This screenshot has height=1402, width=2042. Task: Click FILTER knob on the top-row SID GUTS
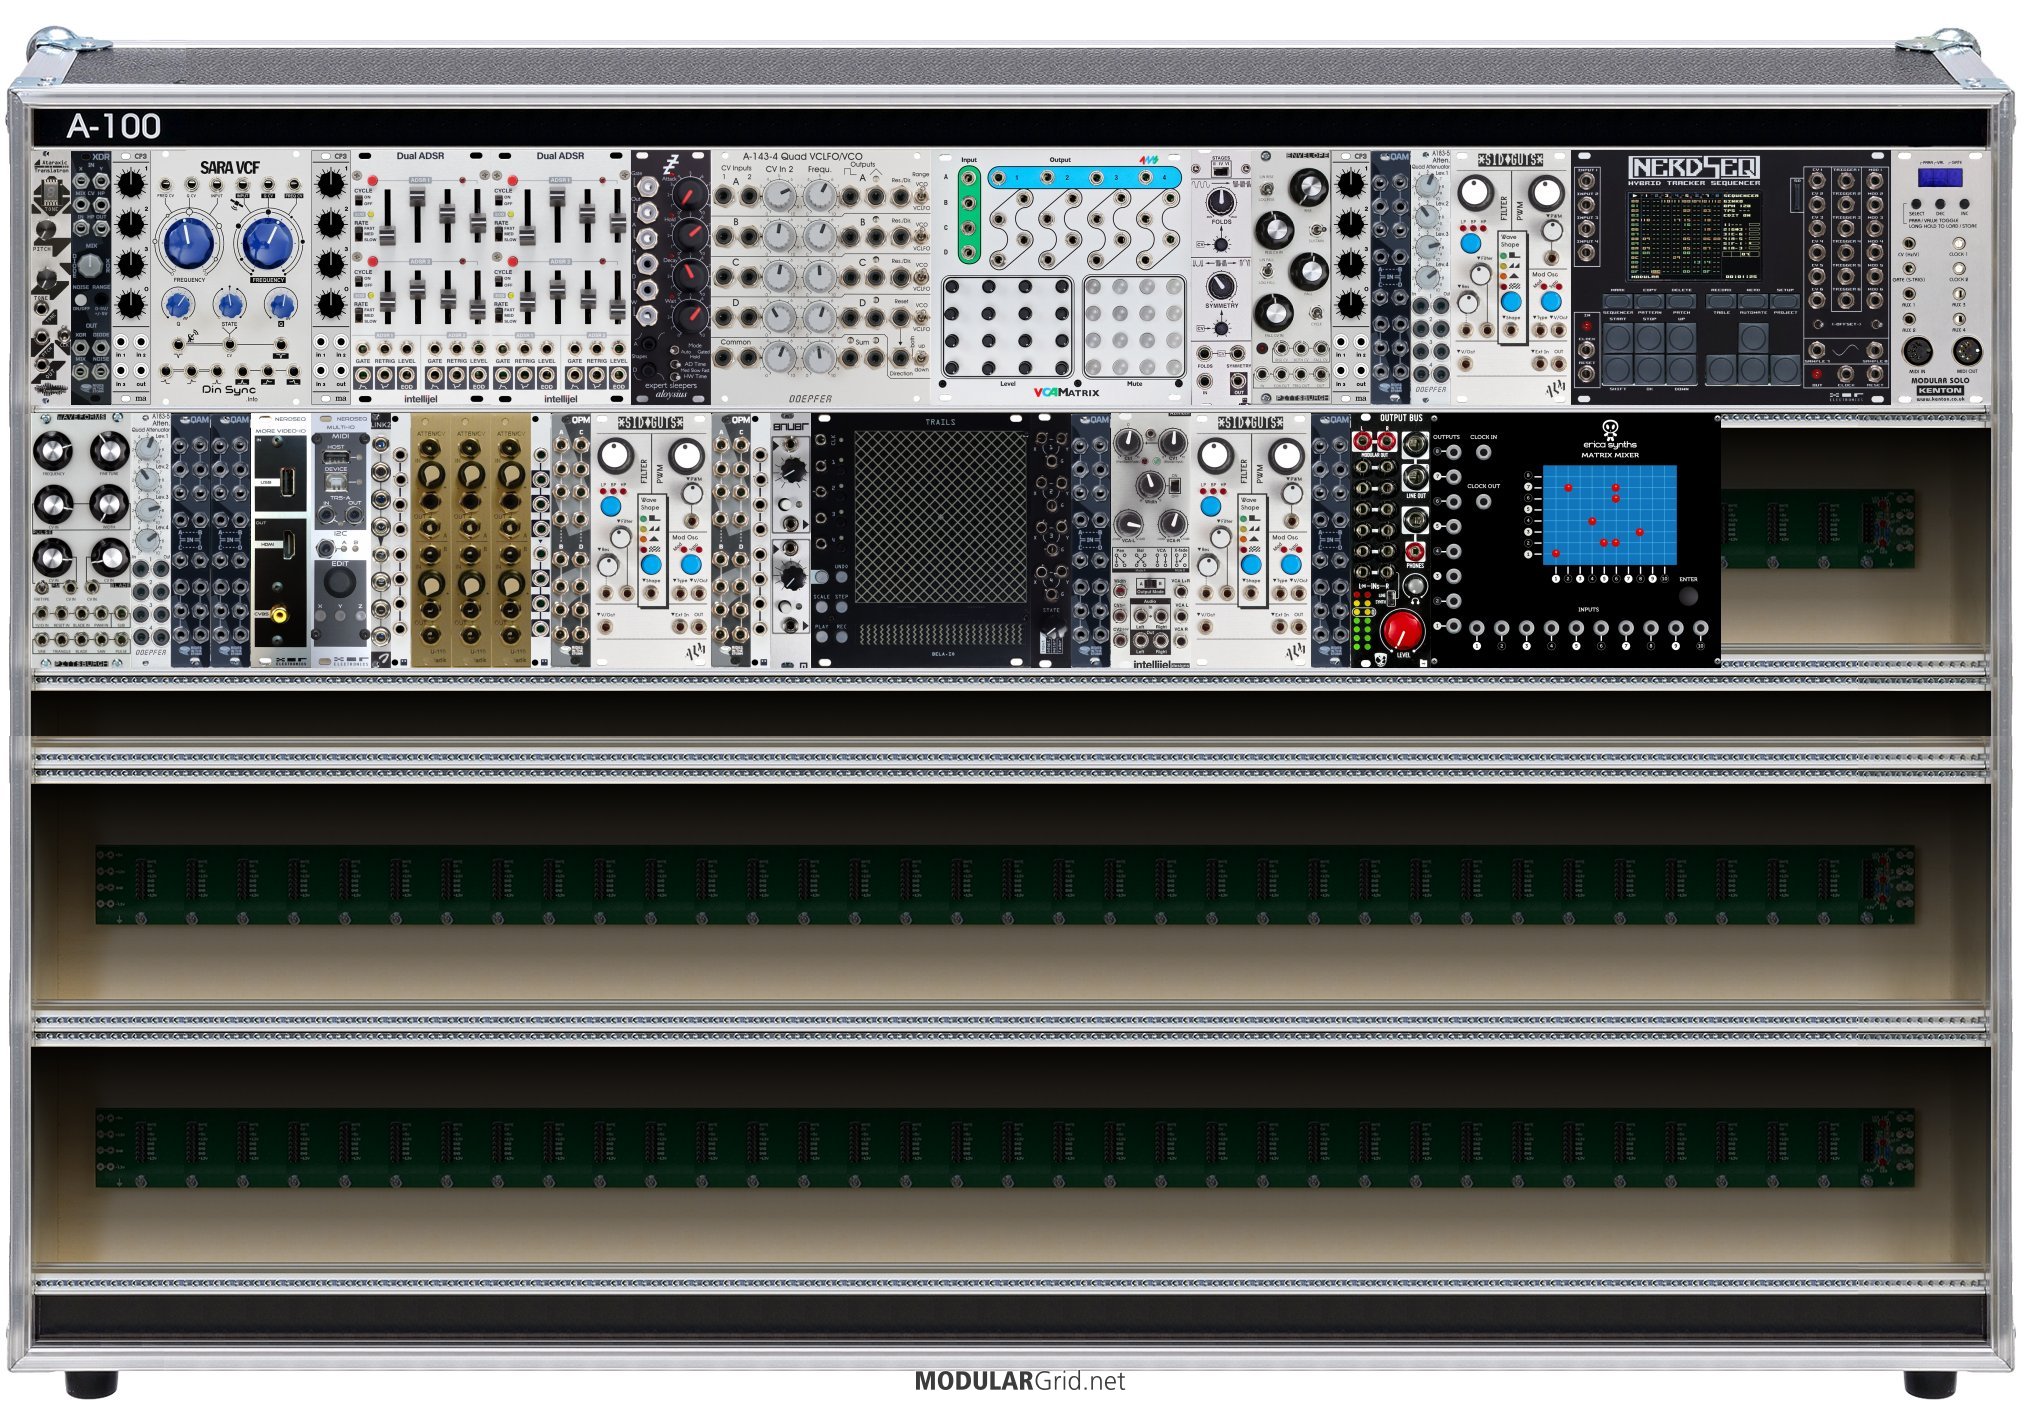pyautogui.click(x=1476, y=193)
